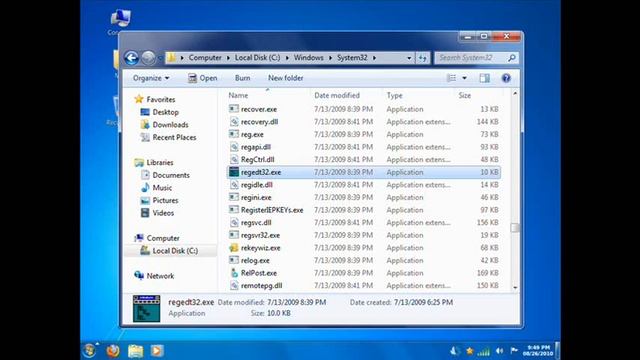Launch Firefox from the taskbar
This screenshot has height=360, width=640.
[113, 351]
